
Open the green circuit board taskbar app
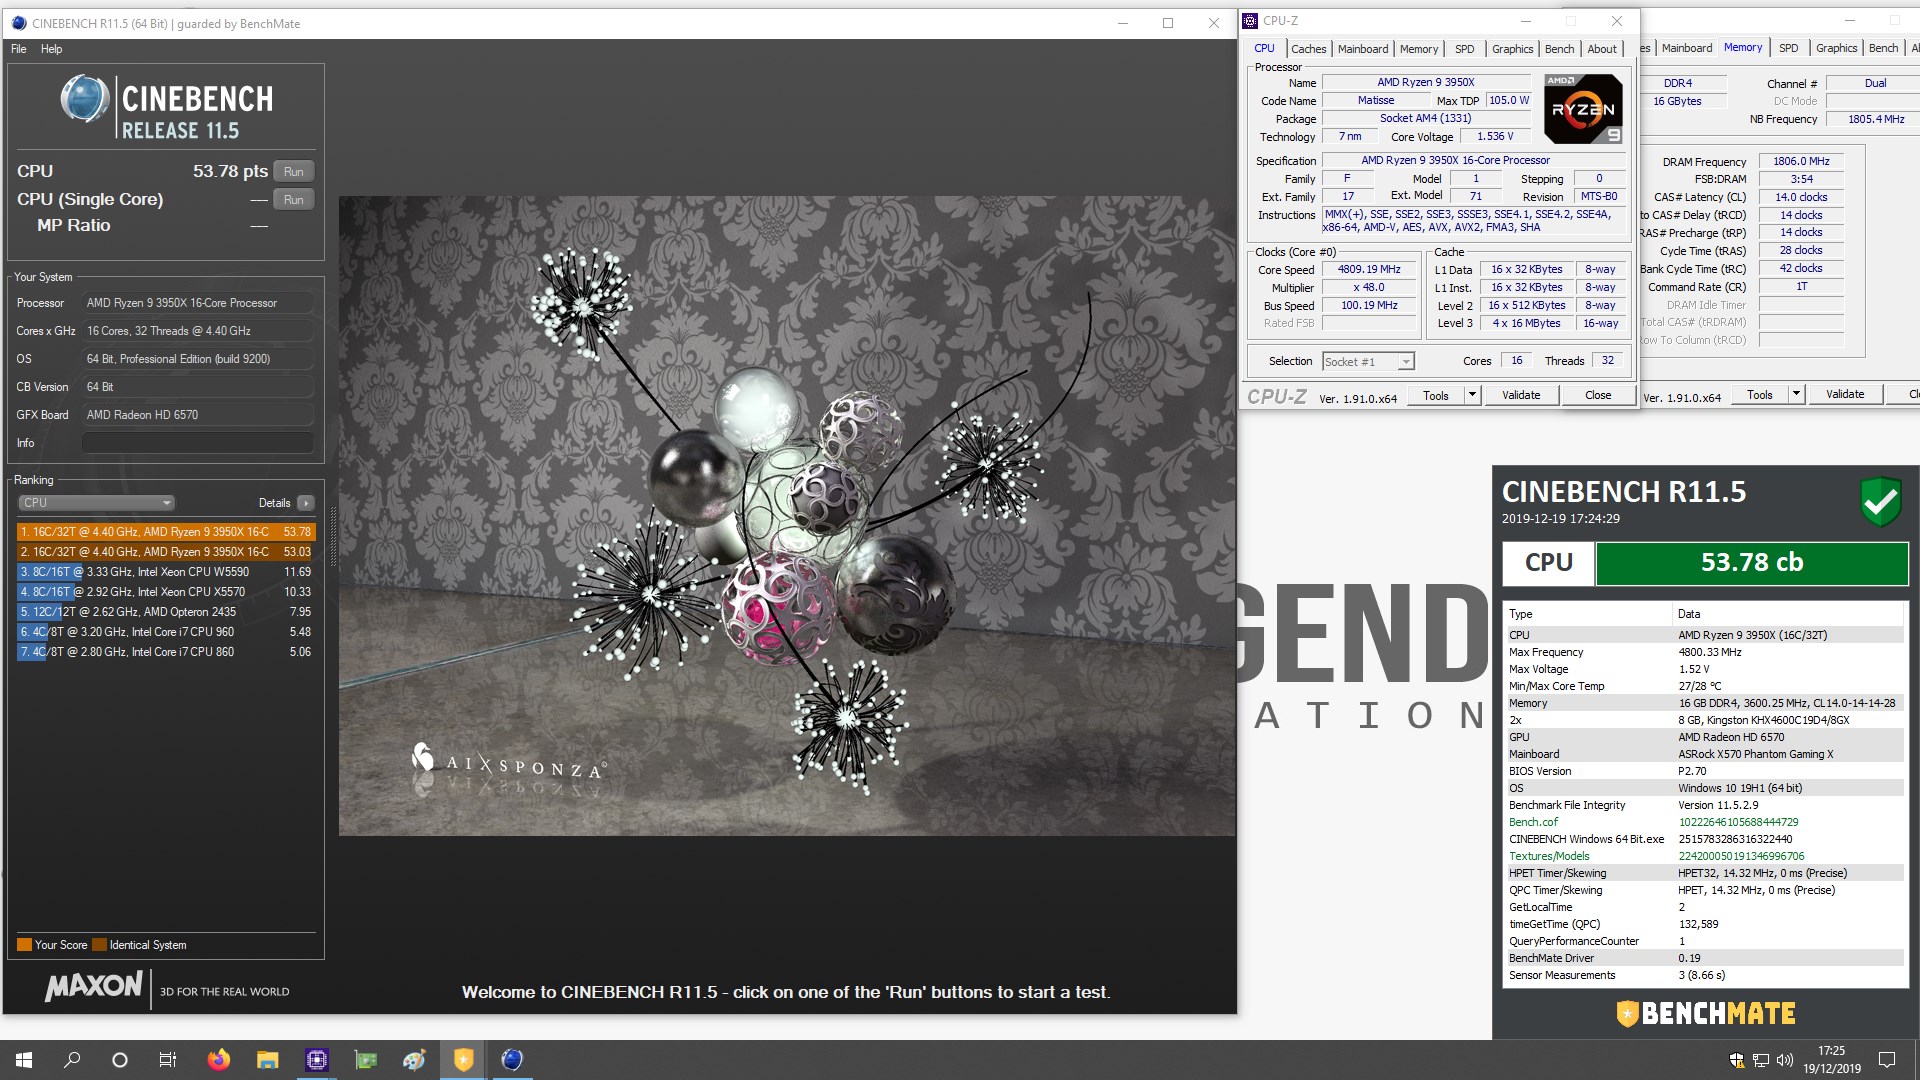pyautogui.click(x=366, y=1060)
